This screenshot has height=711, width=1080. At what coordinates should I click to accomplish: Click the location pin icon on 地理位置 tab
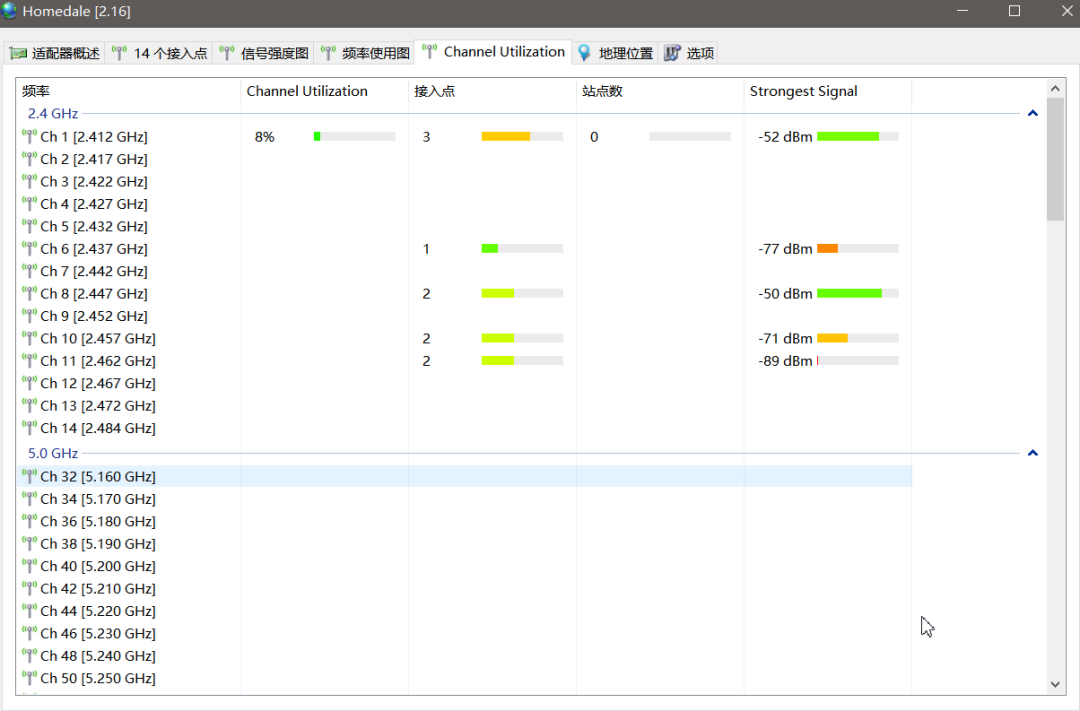pos(583,52)
